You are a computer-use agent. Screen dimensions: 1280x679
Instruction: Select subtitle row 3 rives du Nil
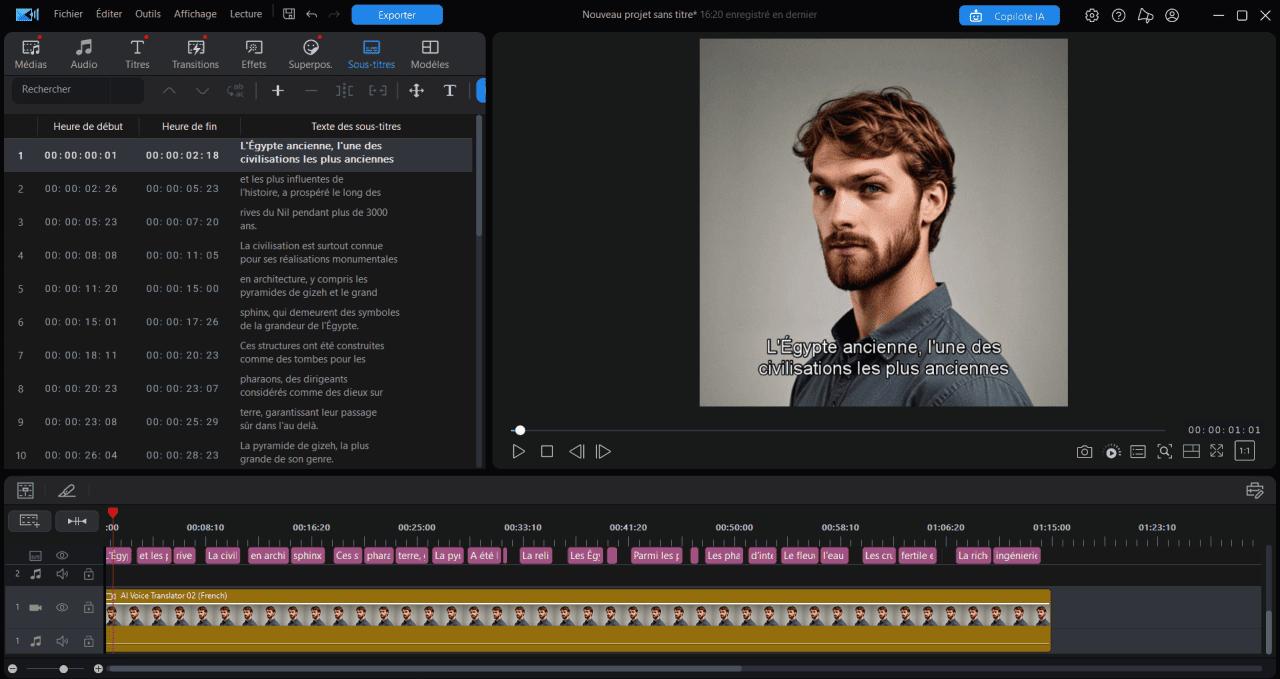pyautogui.click(x=238, y=221)
